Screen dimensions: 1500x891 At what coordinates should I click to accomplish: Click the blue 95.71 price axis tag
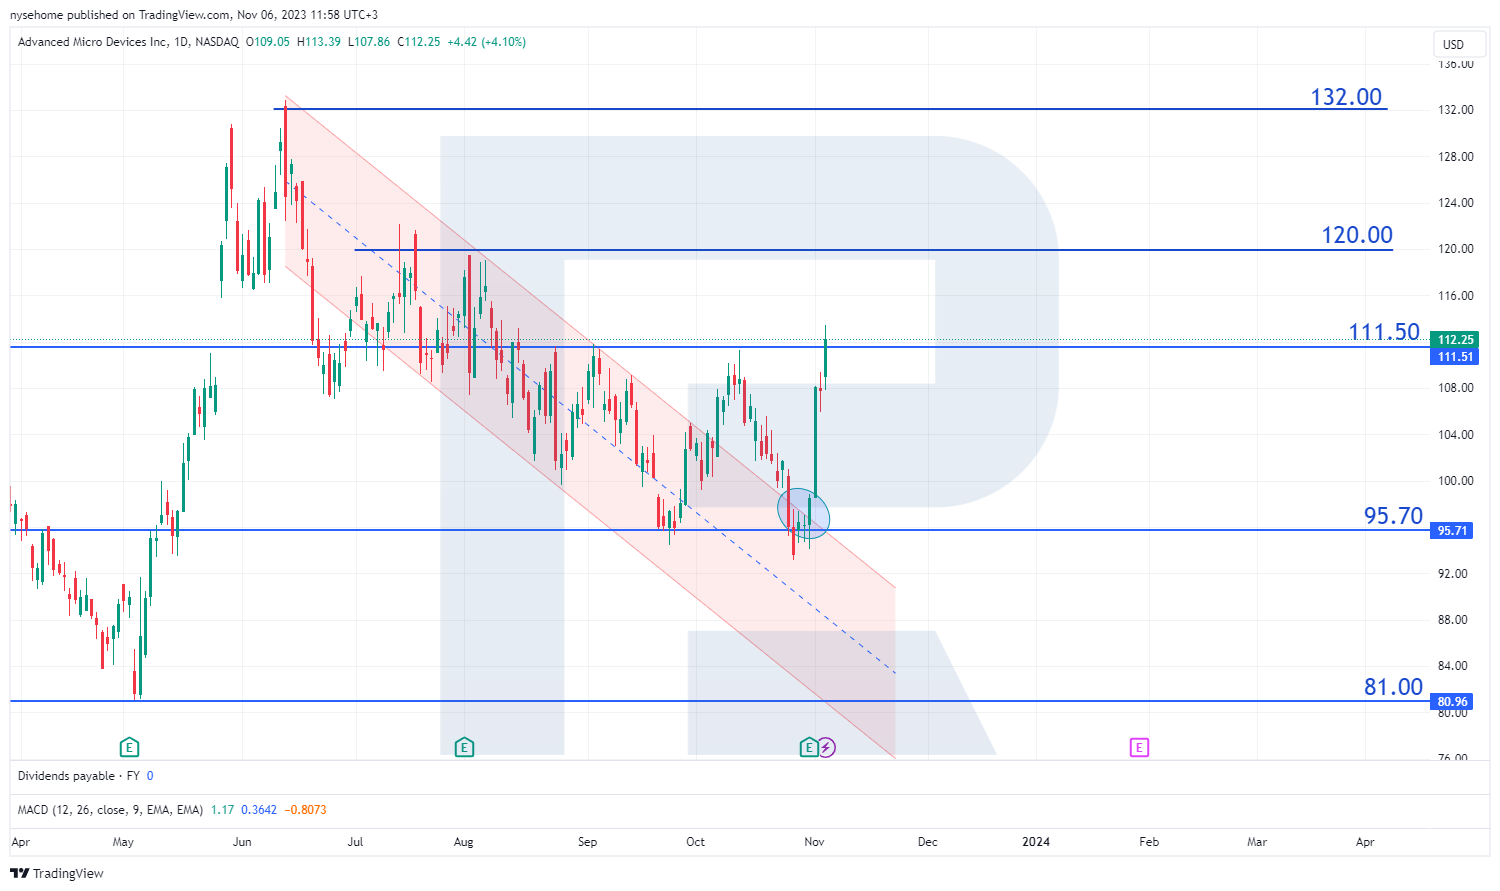(x=1451, y=531)
